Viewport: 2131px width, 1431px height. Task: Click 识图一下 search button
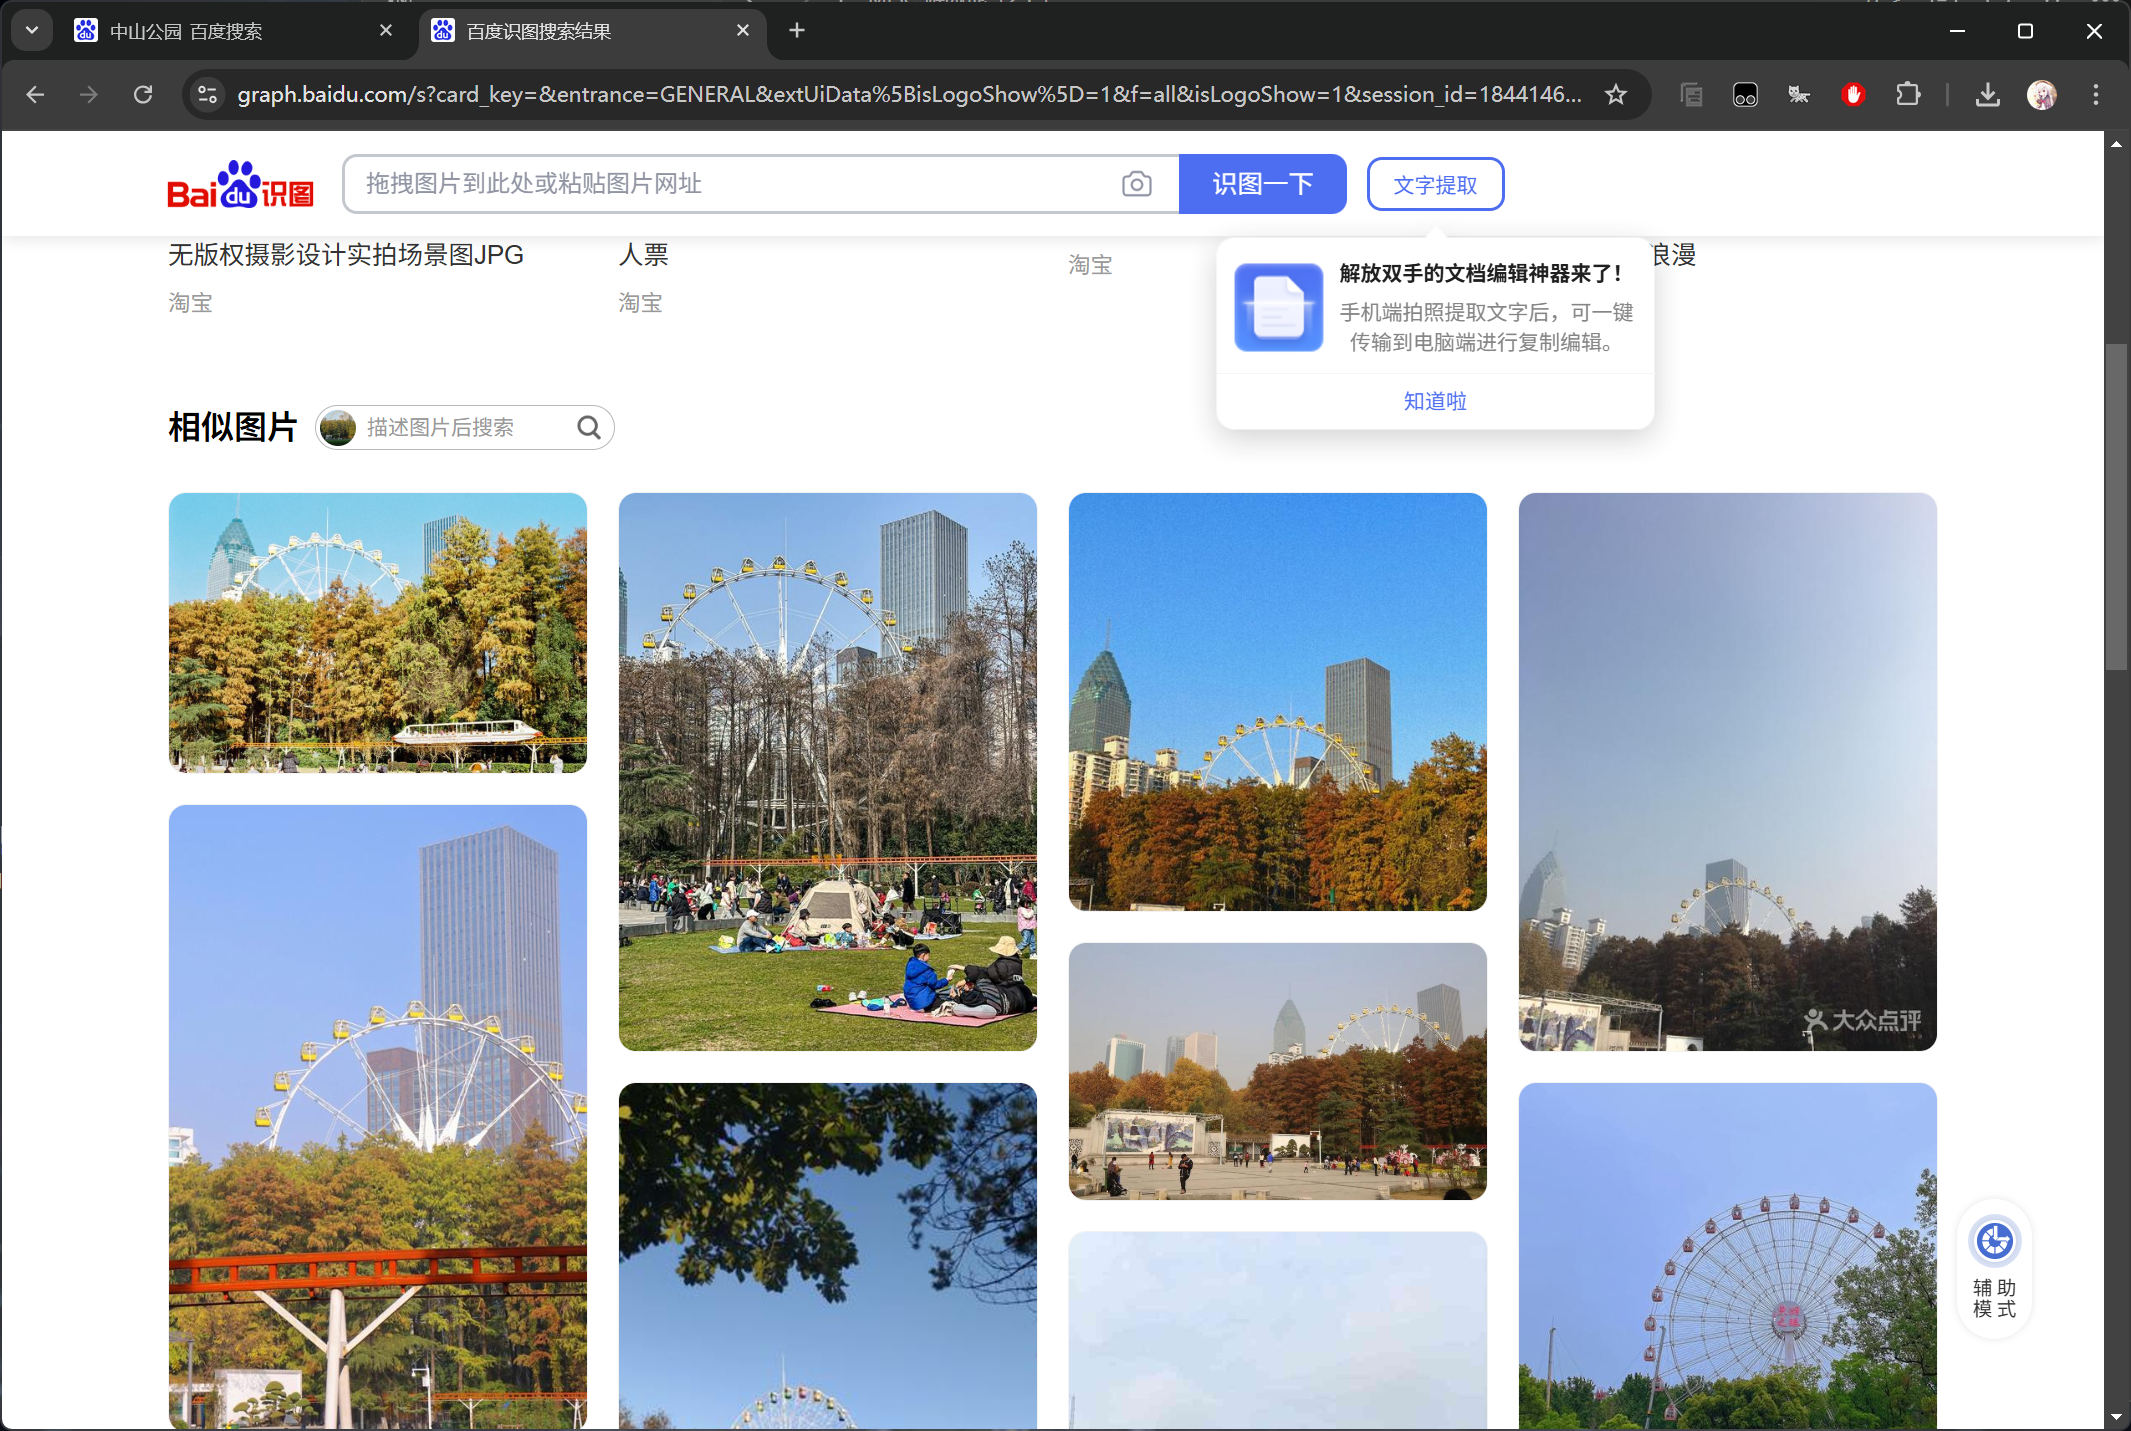pos(1262,184)
